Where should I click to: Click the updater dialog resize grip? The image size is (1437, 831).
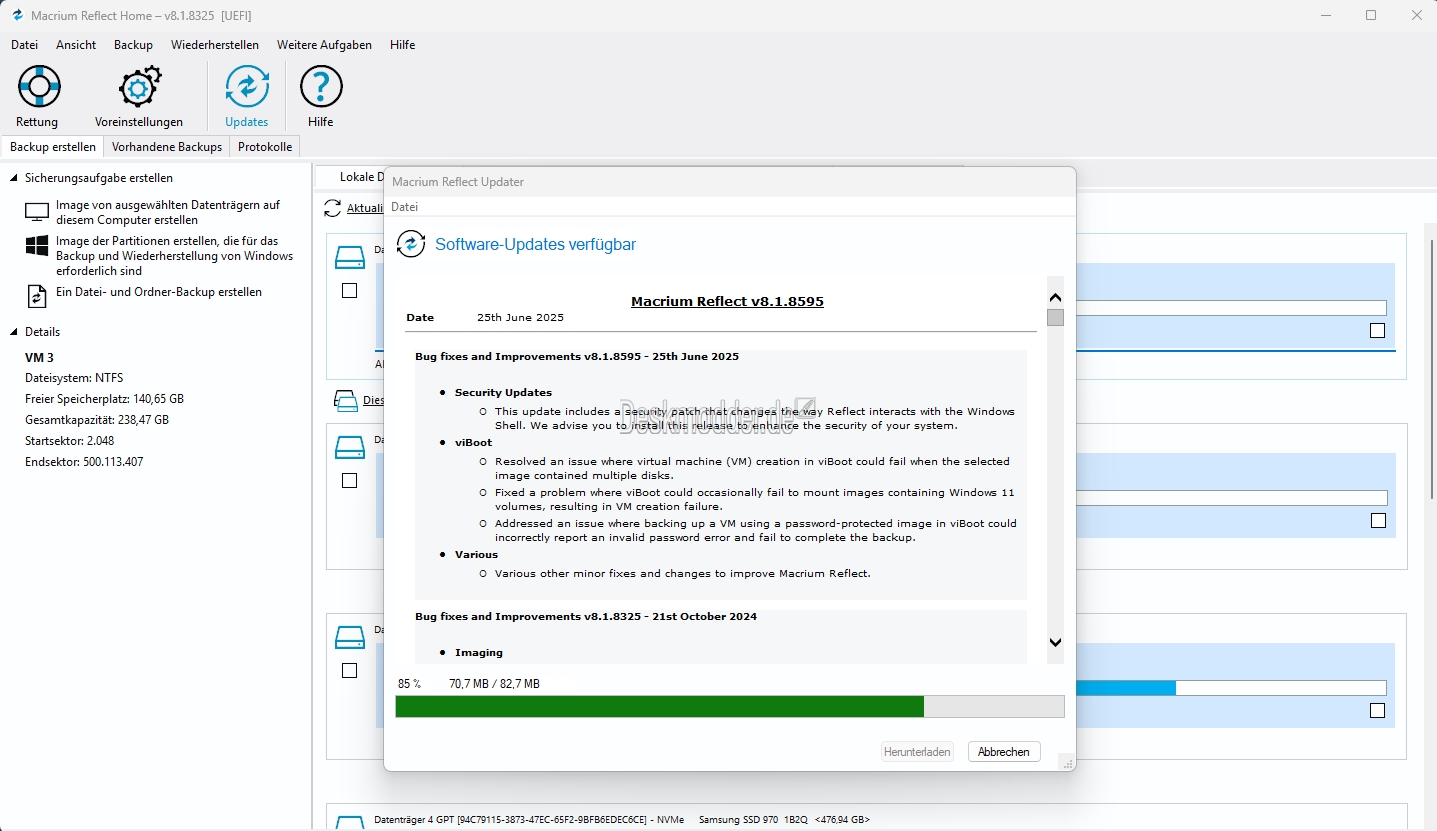(x=1068, y=763)
